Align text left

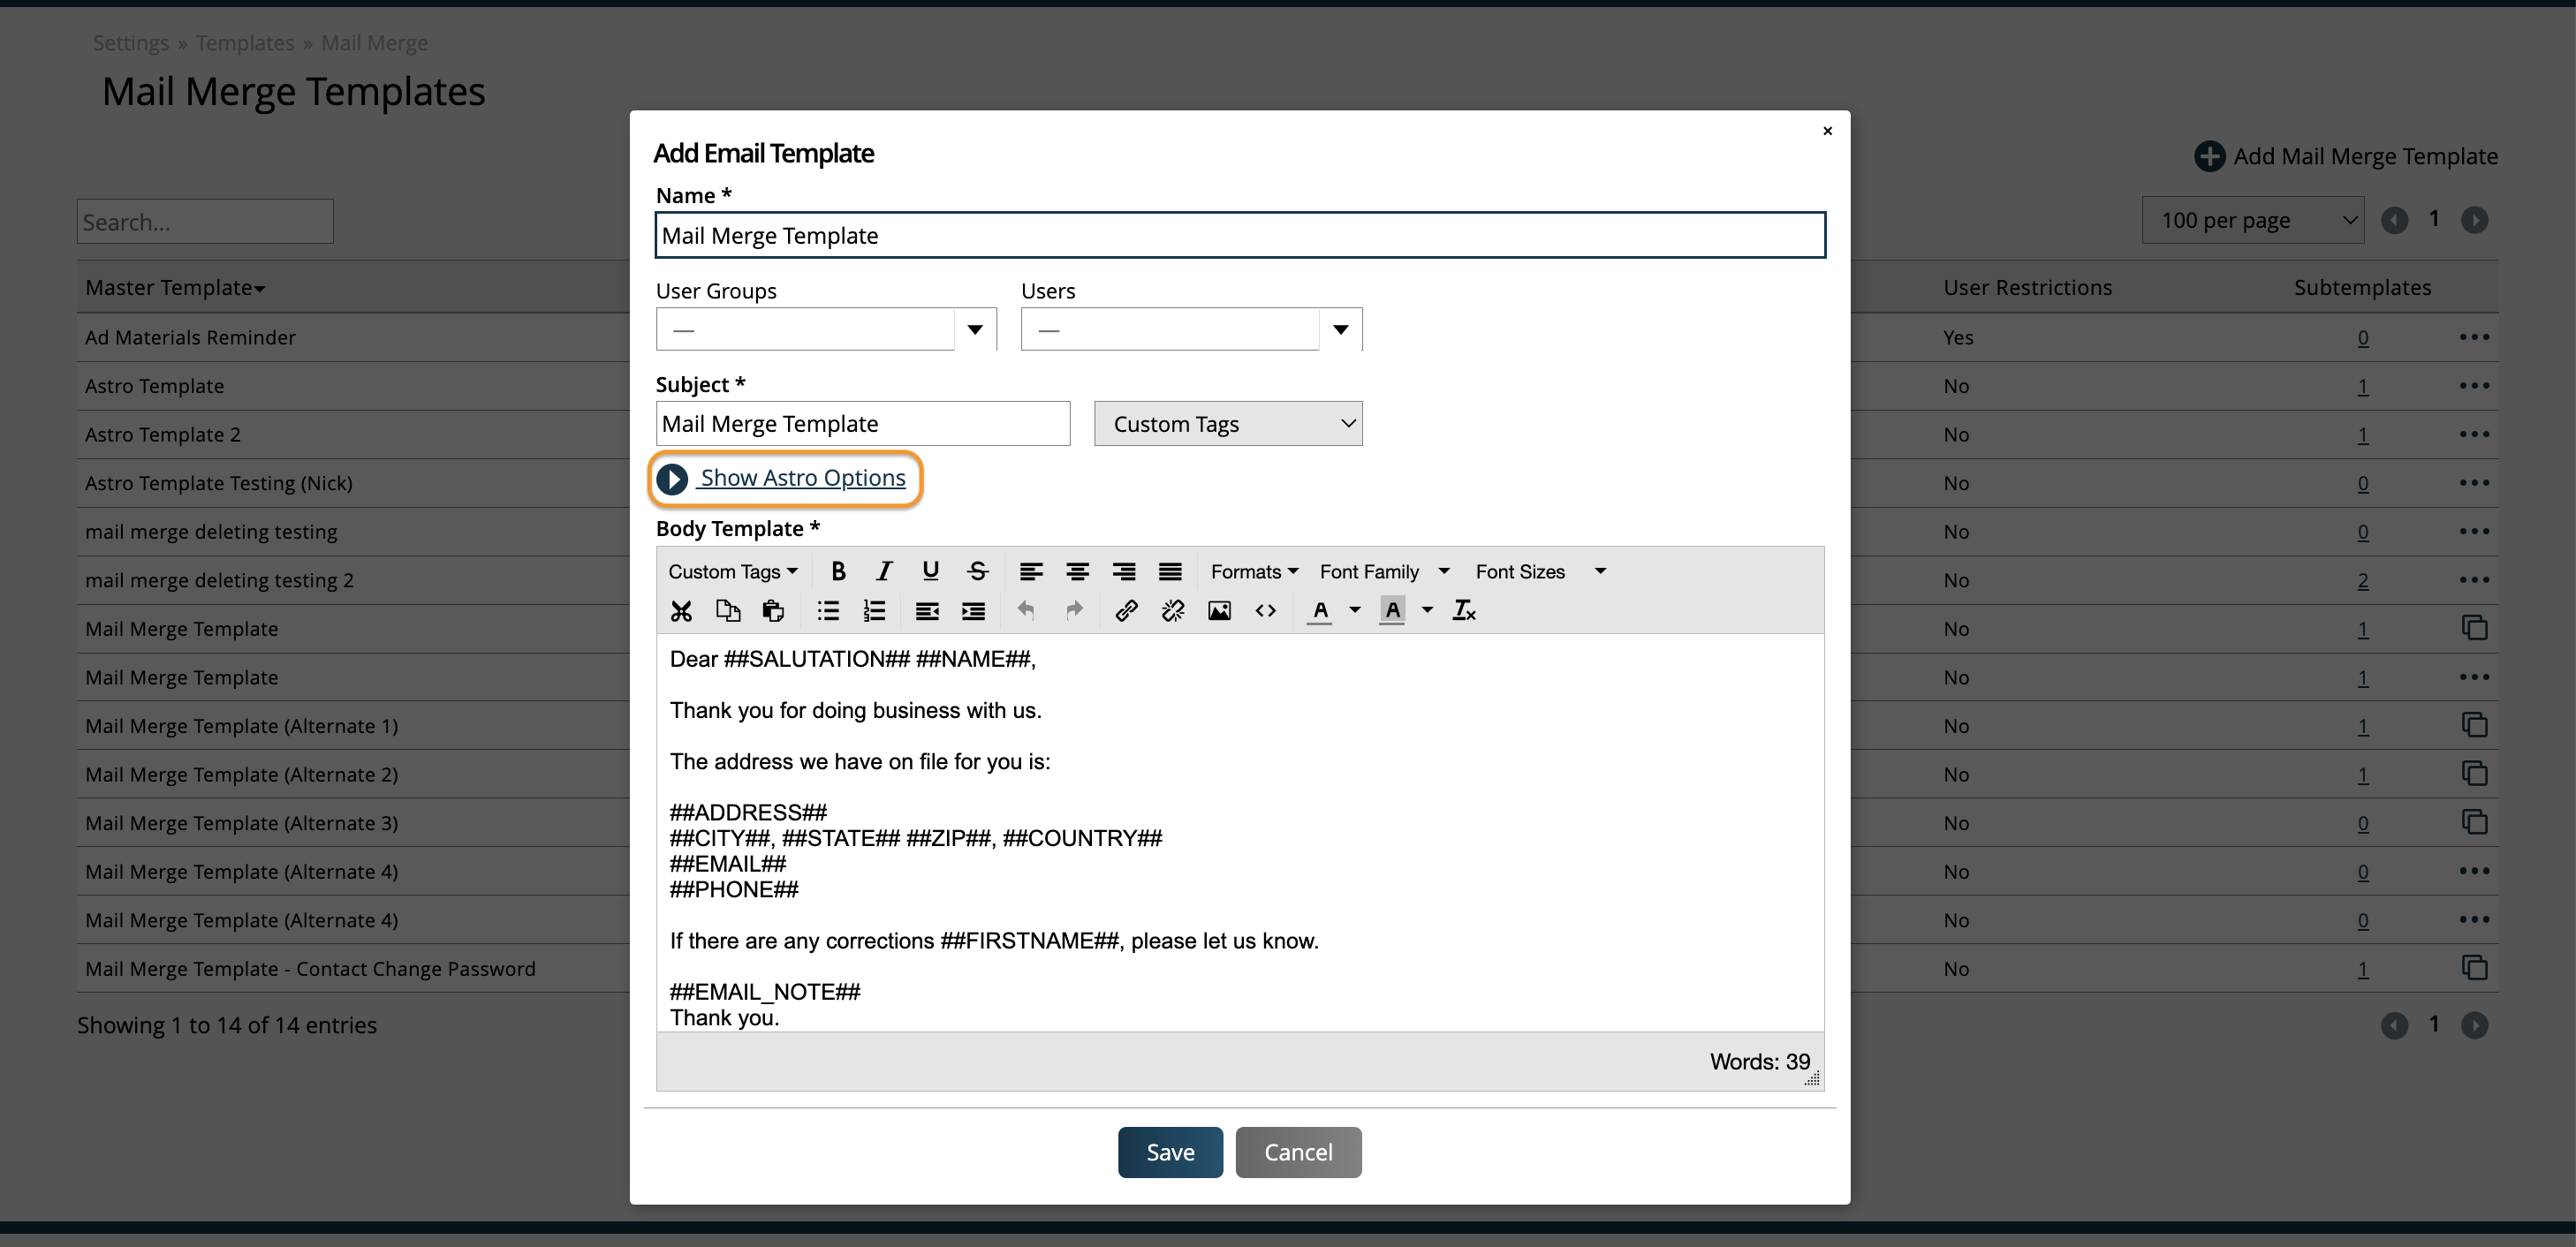point(1031,571)
